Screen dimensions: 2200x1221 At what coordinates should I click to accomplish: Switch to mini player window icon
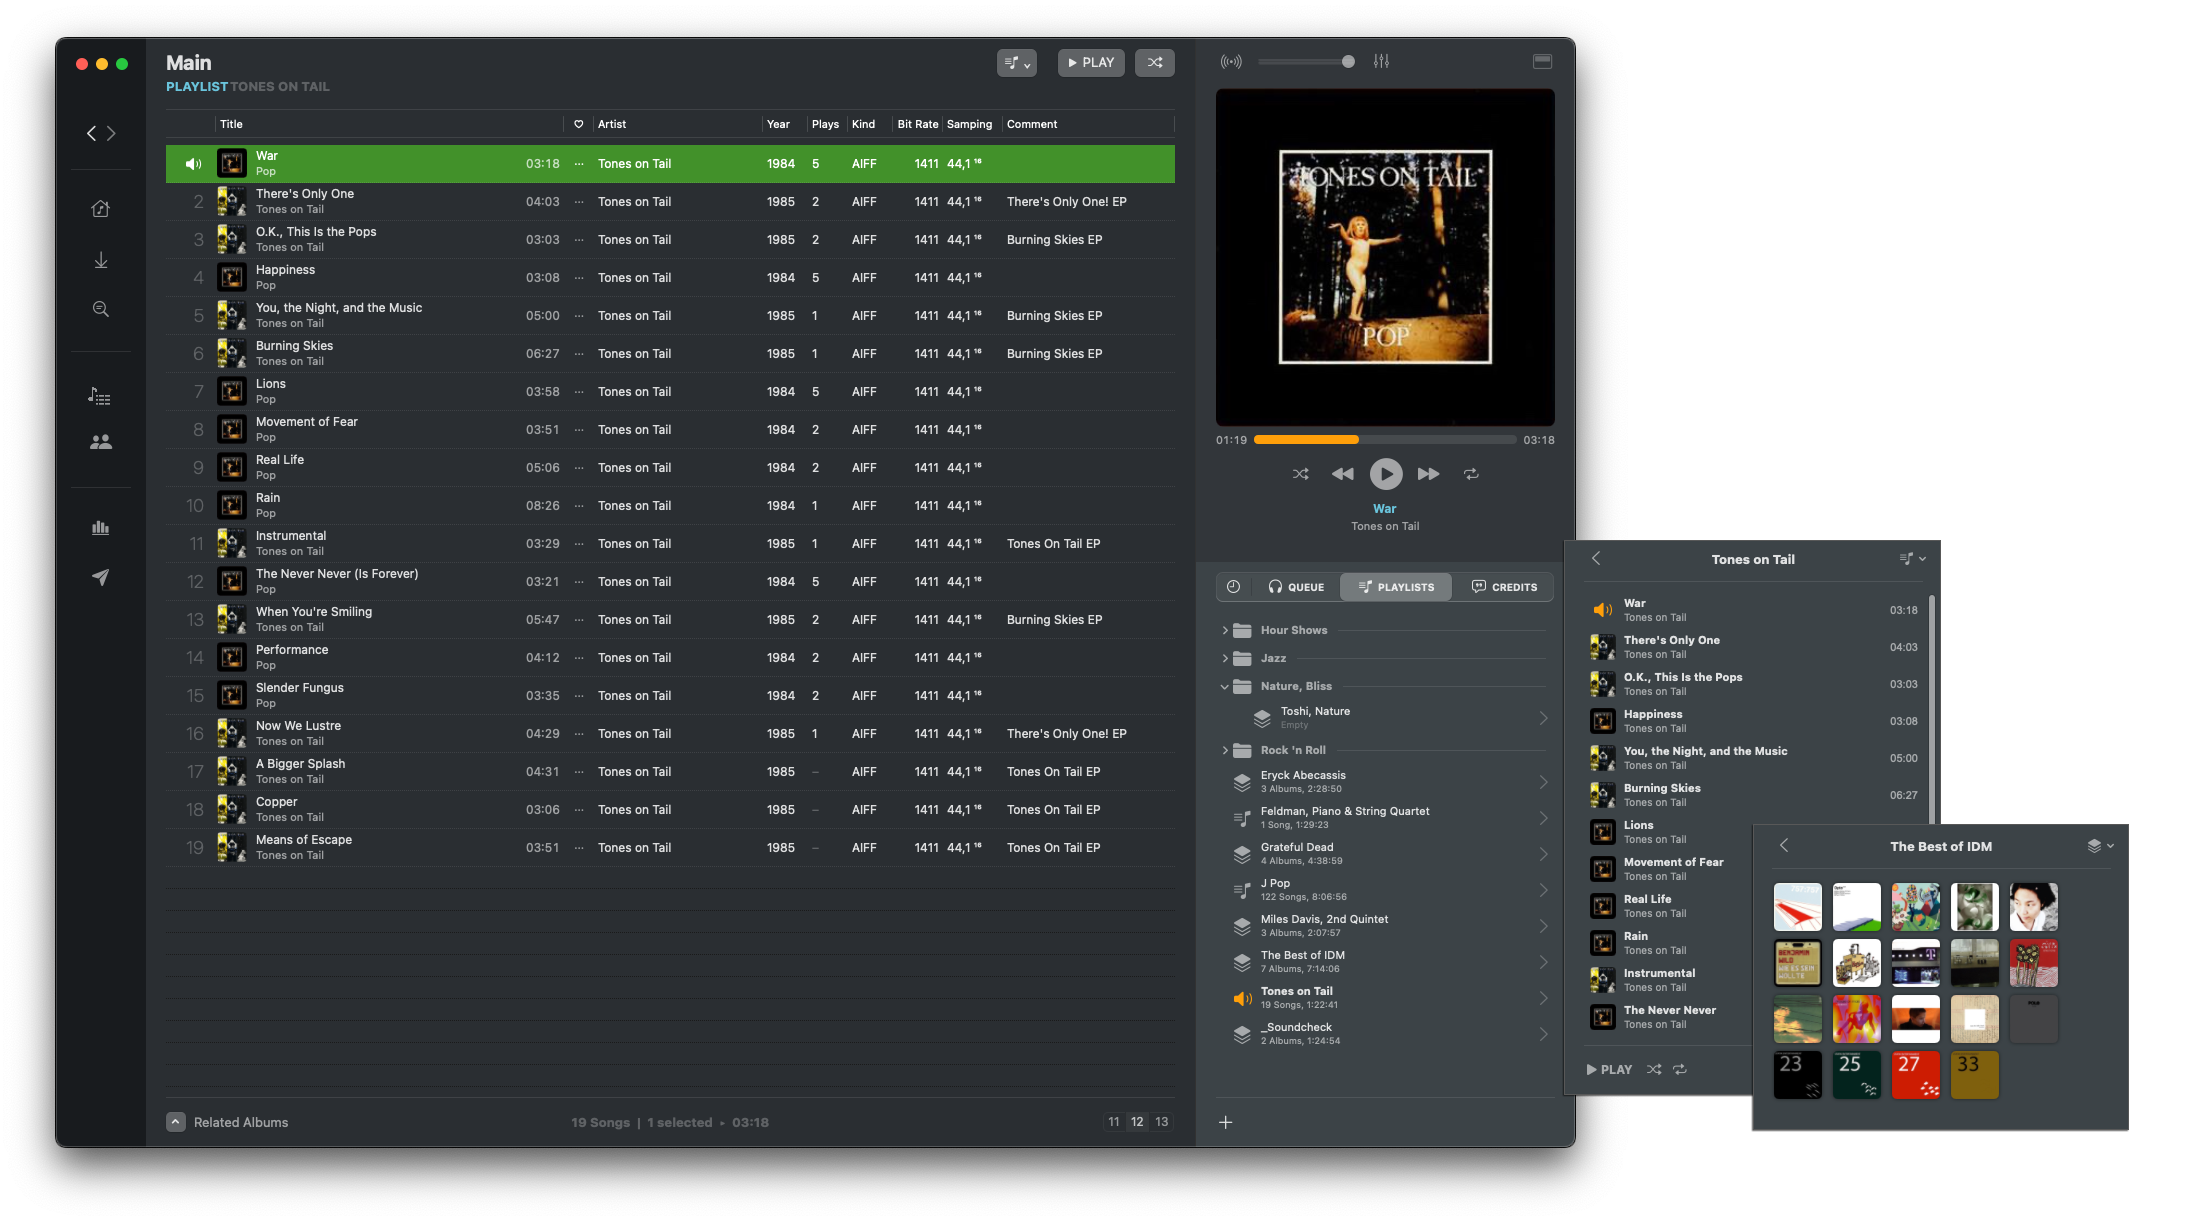coord(1542,62)
